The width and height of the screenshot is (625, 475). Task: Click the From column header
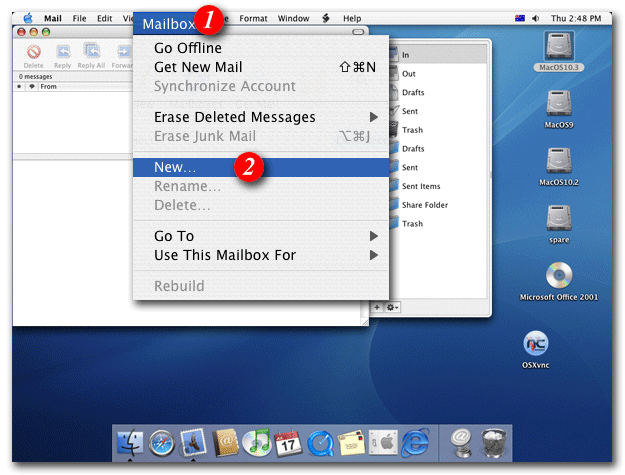click(x=48, y=87)
